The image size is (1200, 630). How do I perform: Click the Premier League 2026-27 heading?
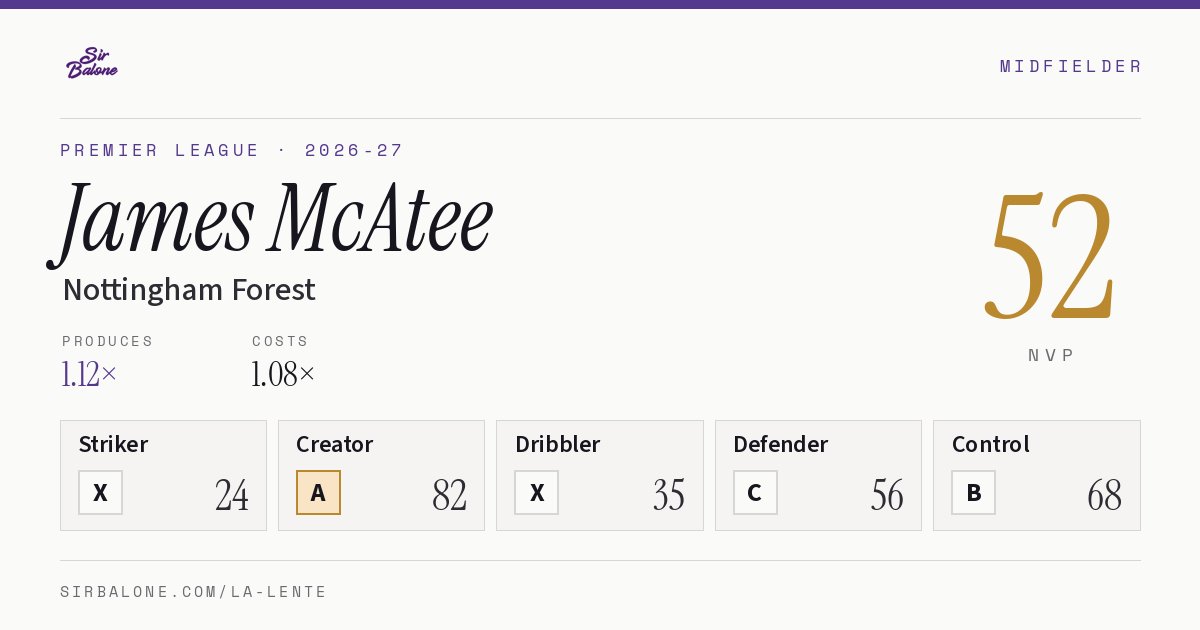click(x=232, y=150)
